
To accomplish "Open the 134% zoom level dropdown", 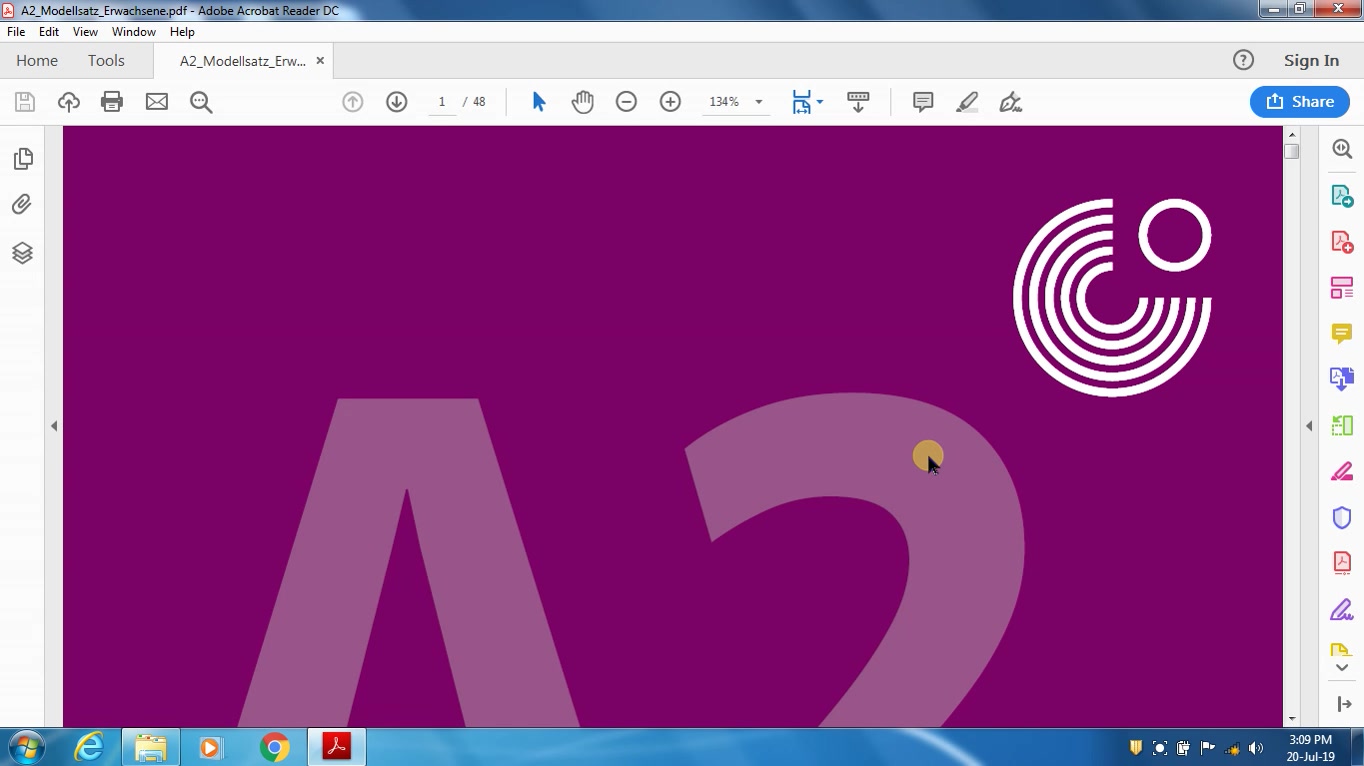I will [x=736, y=102].
